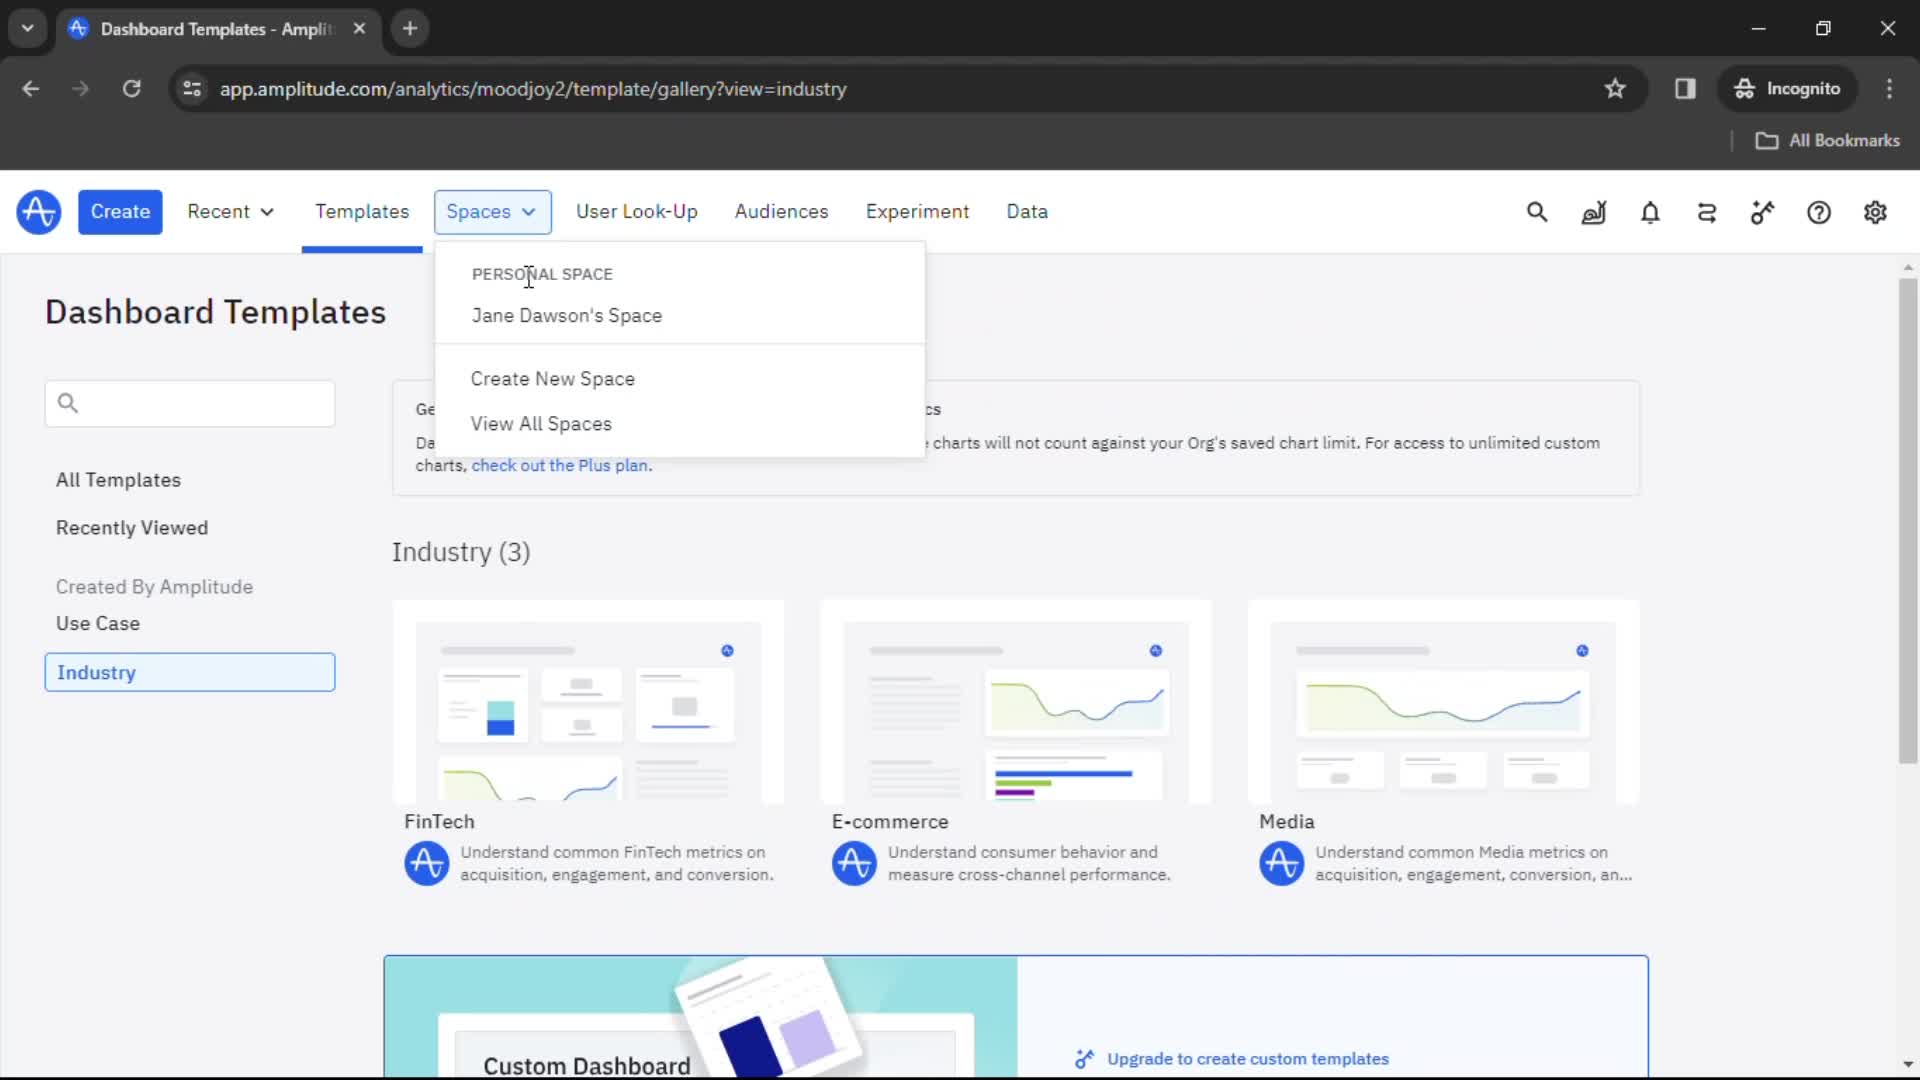Open the browser side panel icon
This screenshot has height=1080, width=1920.
pos(1685,89)
